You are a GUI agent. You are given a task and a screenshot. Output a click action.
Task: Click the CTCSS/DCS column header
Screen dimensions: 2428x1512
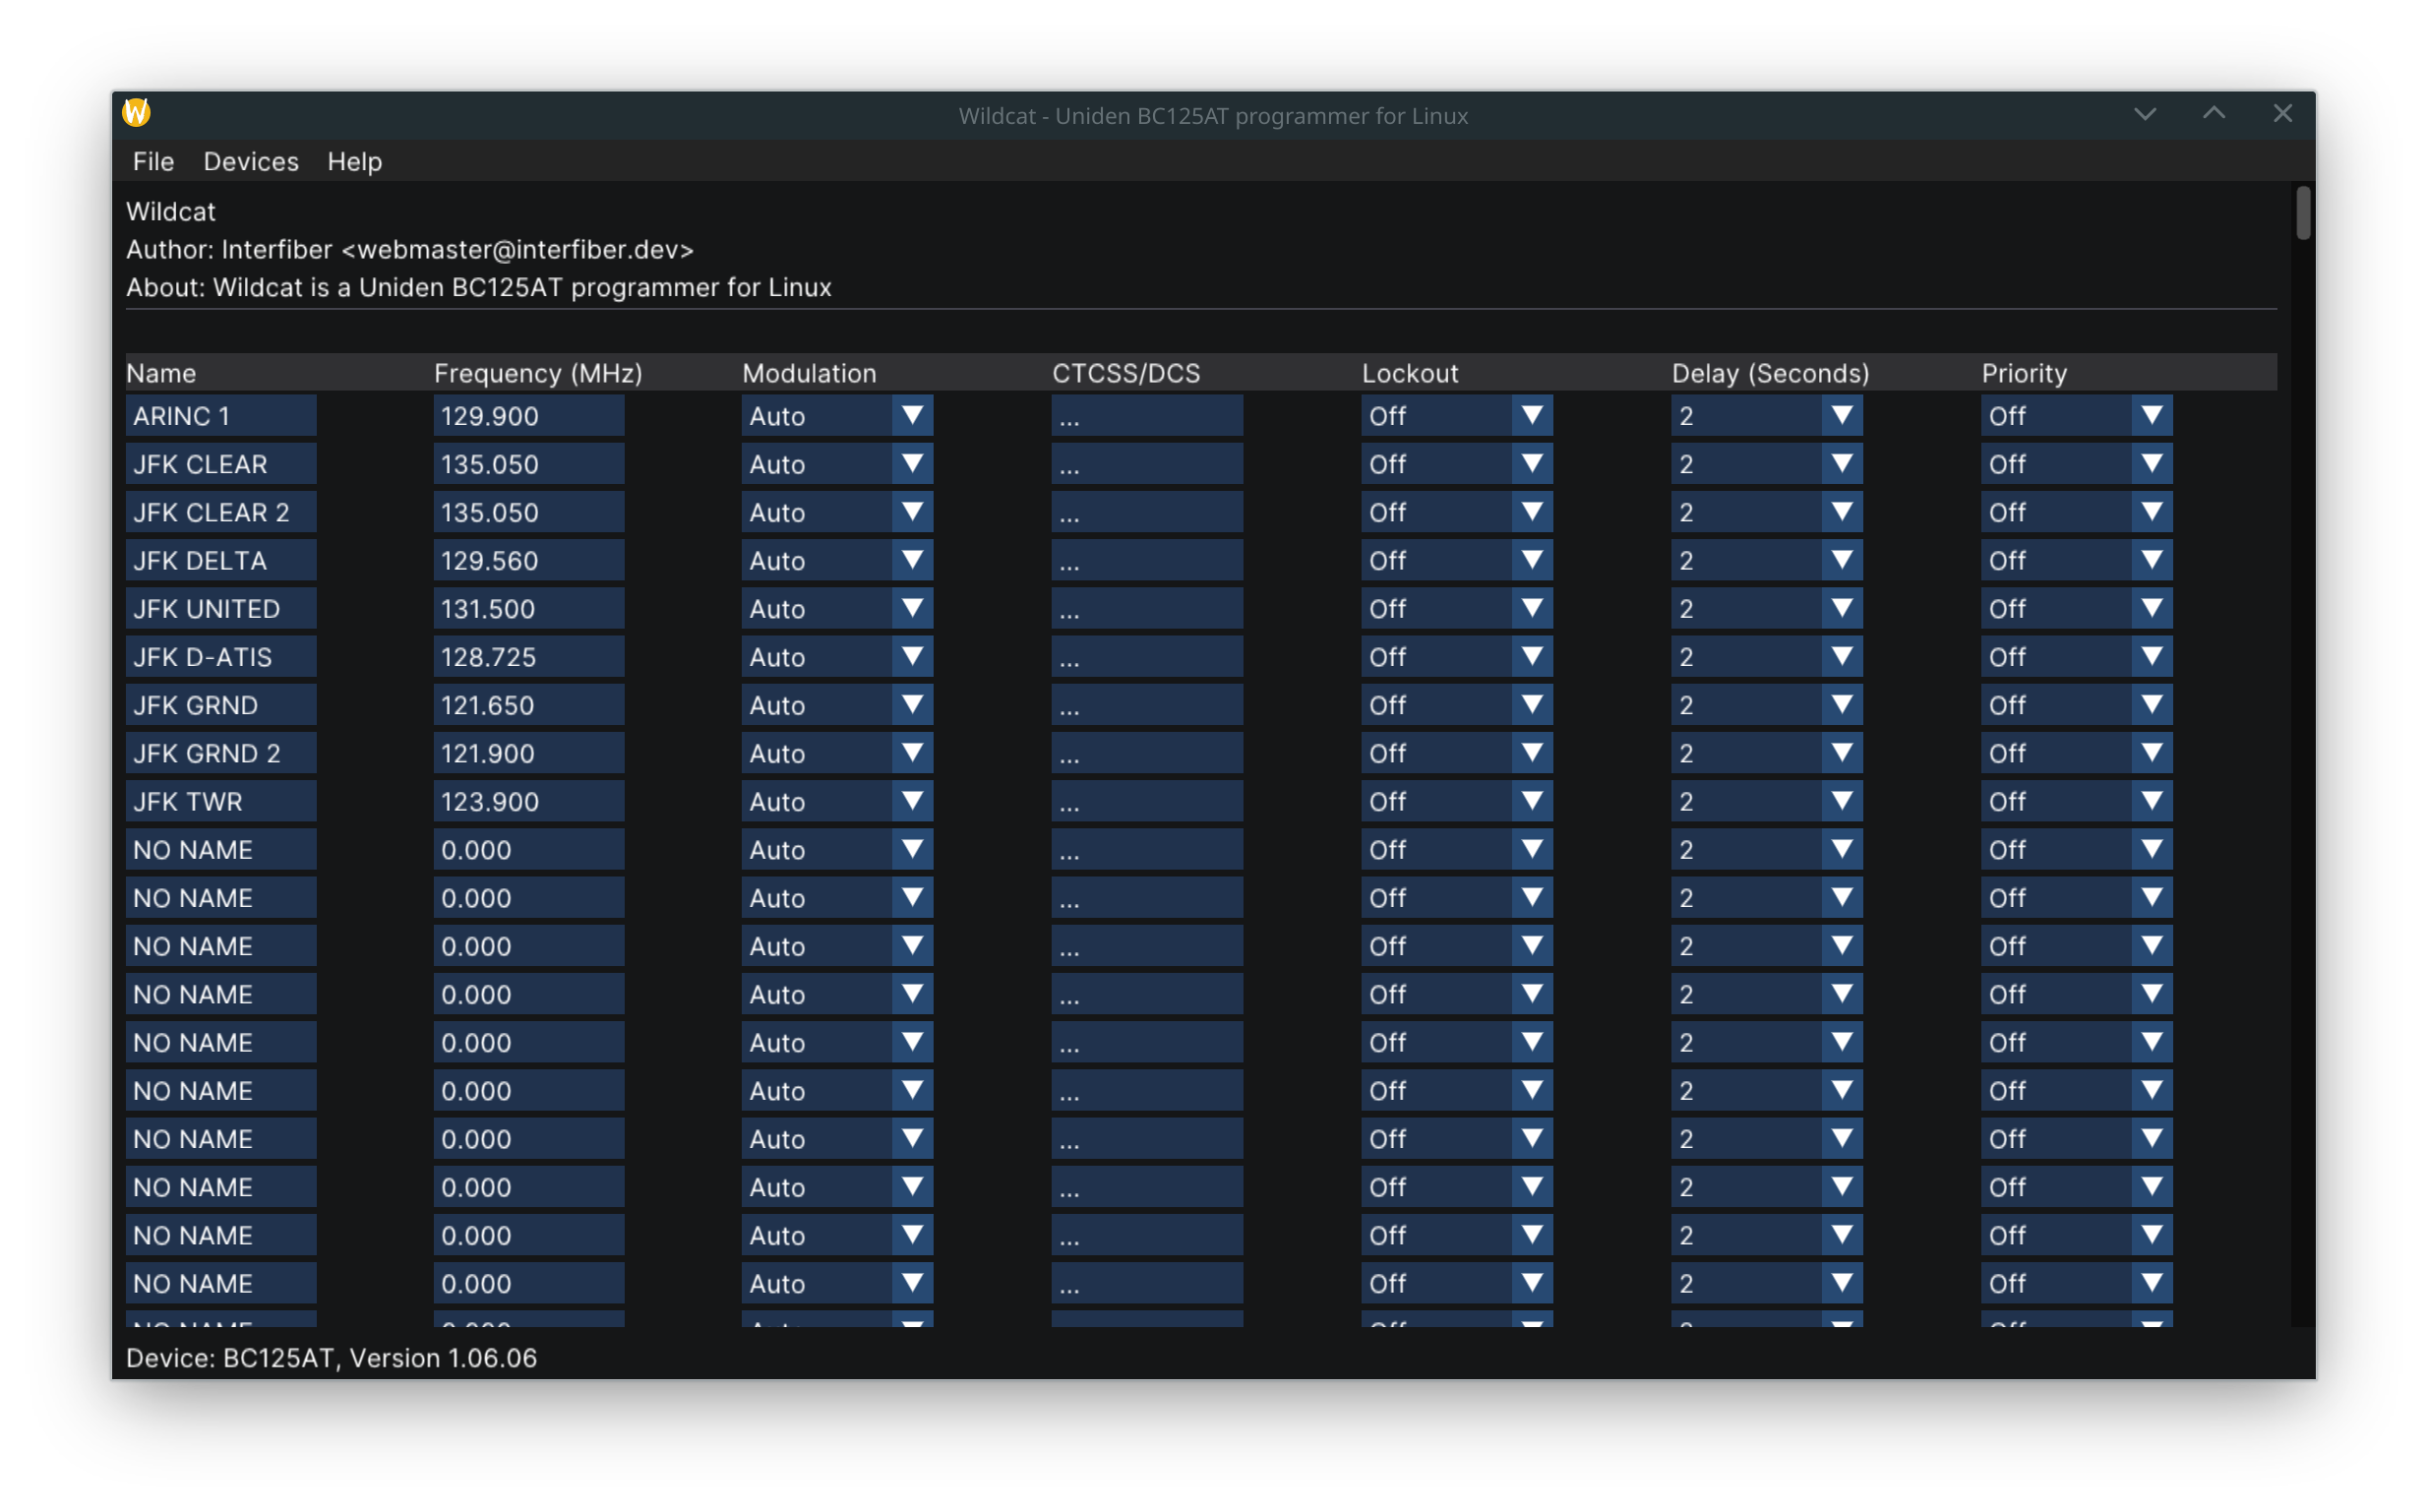(1126, 373)
